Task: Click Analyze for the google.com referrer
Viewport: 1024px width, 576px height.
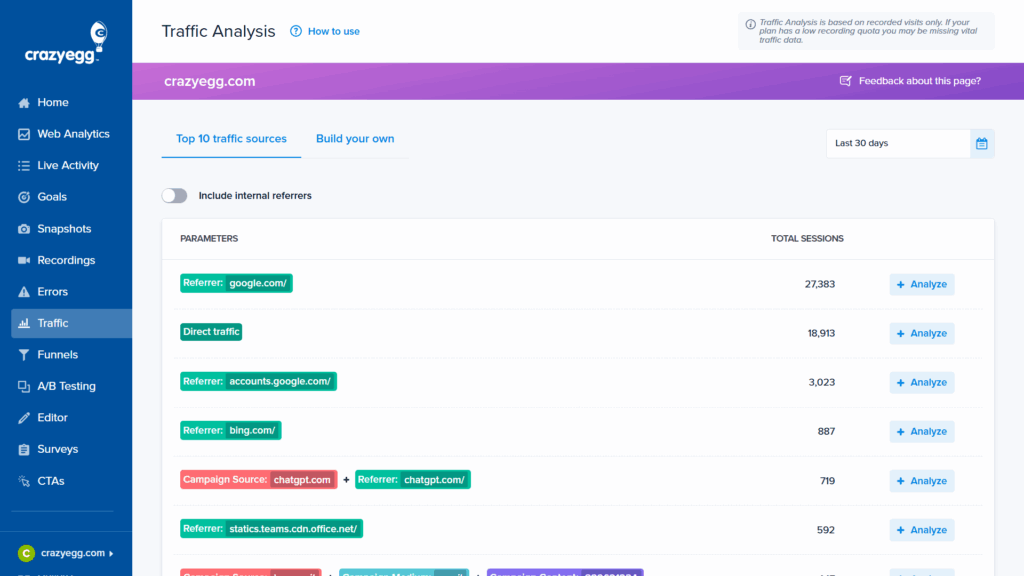Action: coord(922,285)
